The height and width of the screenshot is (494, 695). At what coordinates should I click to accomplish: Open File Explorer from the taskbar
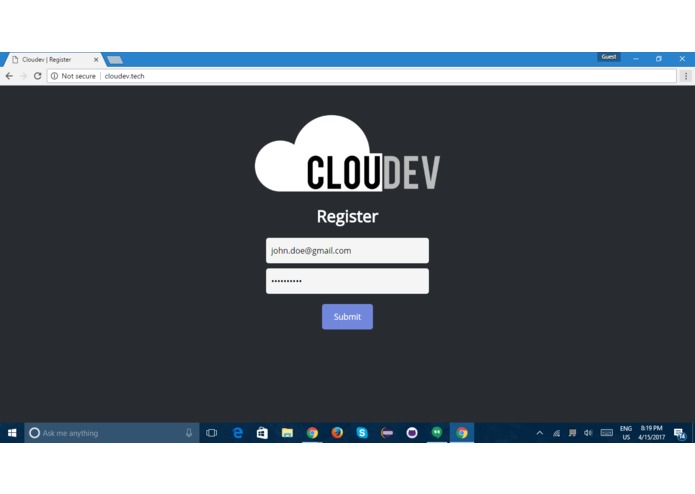(287, 433)
